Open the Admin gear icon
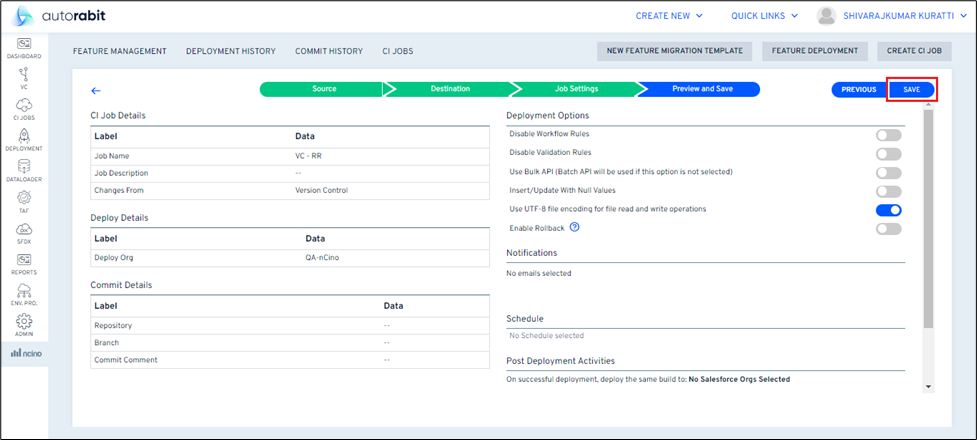The width and height of the screenshot is (977, 440). pyautogui.click(x=24, y=325)
